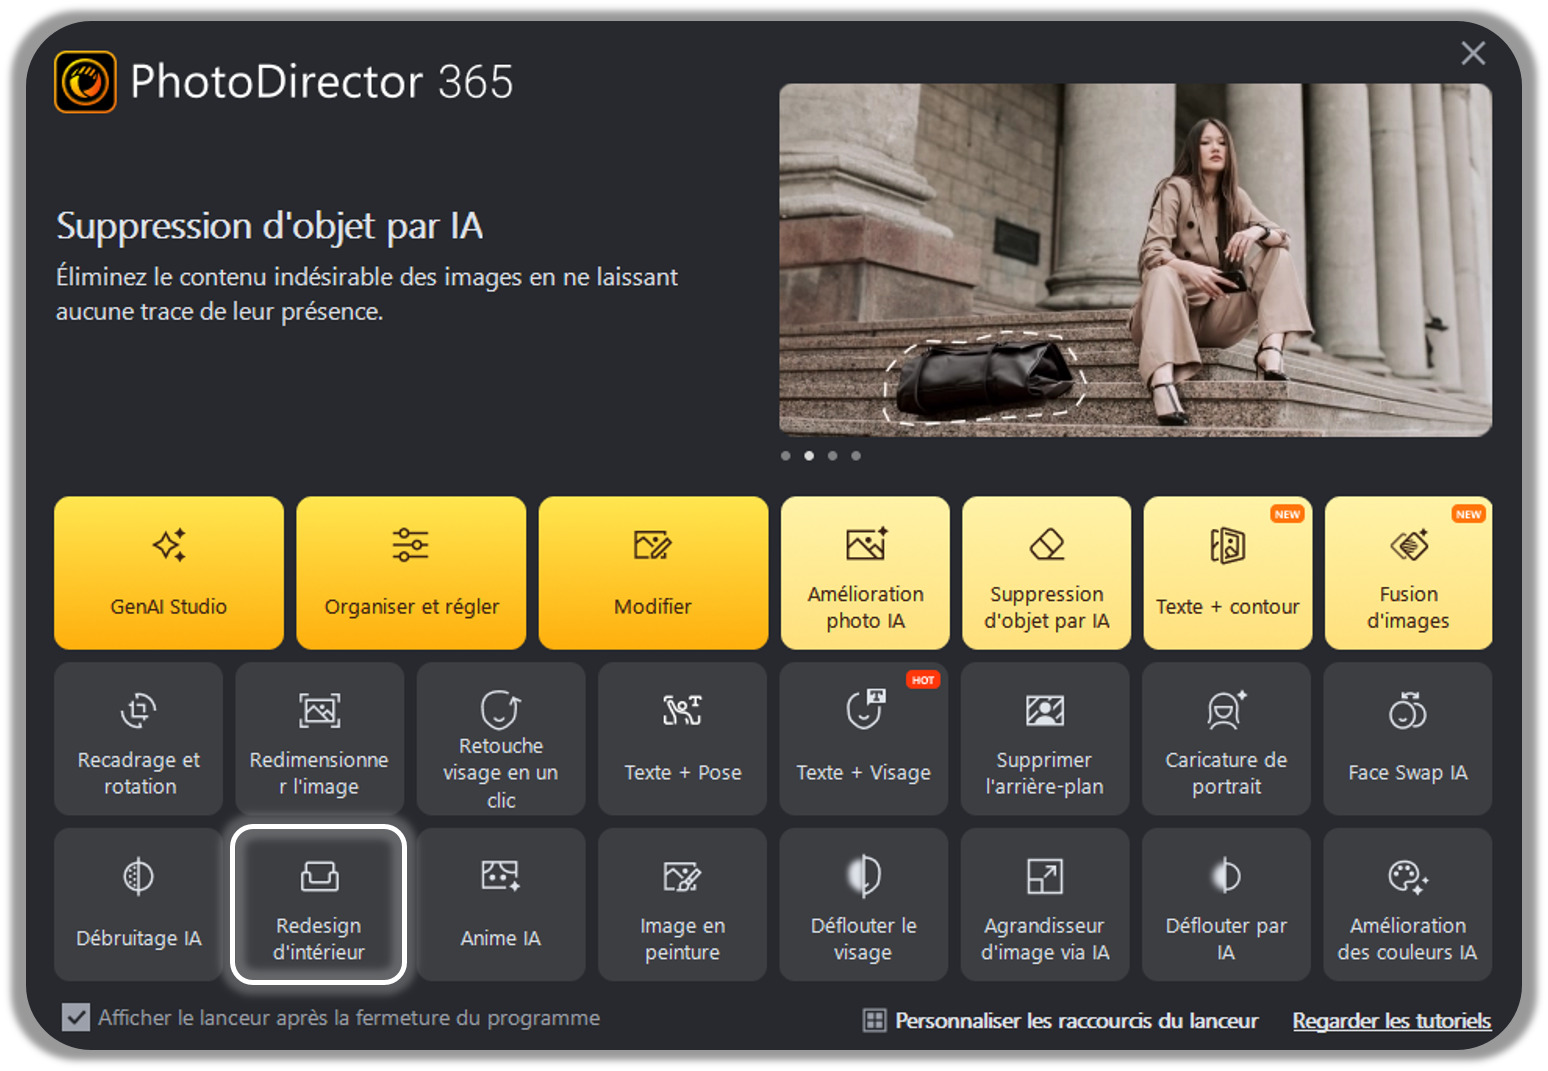The height and width of the screenshot is (1071, 1548).
Task: Click the object removal preview image
Action: click(x=1136, y=260)
